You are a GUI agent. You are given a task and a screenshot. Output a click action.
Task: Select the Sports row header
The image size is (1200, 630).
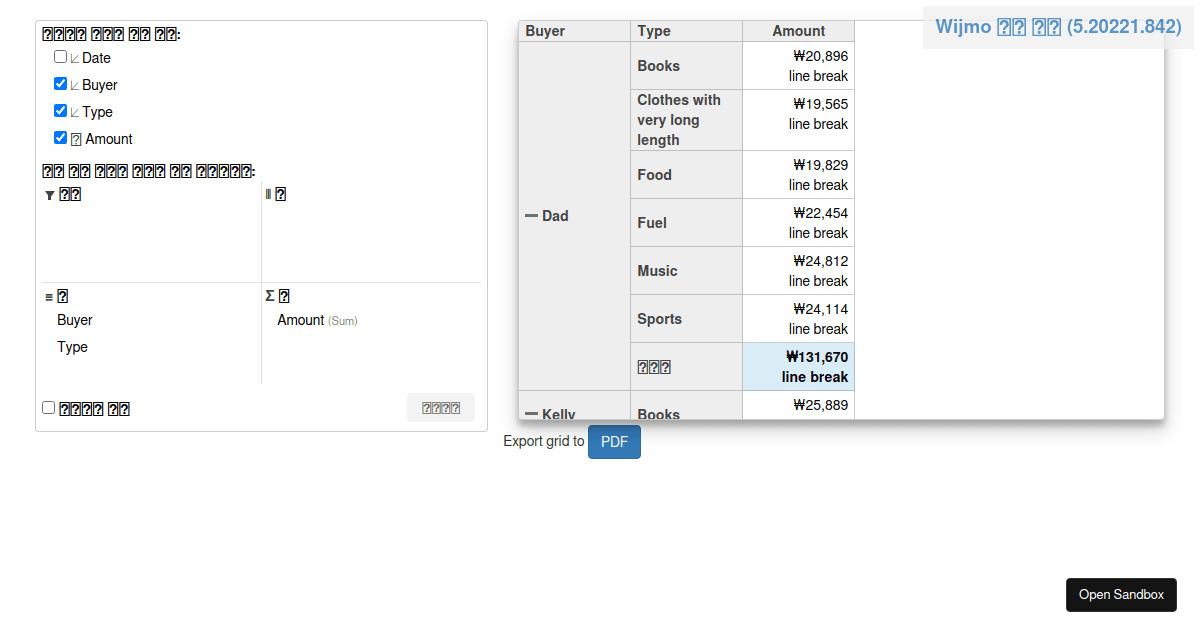tap(687, 319)
